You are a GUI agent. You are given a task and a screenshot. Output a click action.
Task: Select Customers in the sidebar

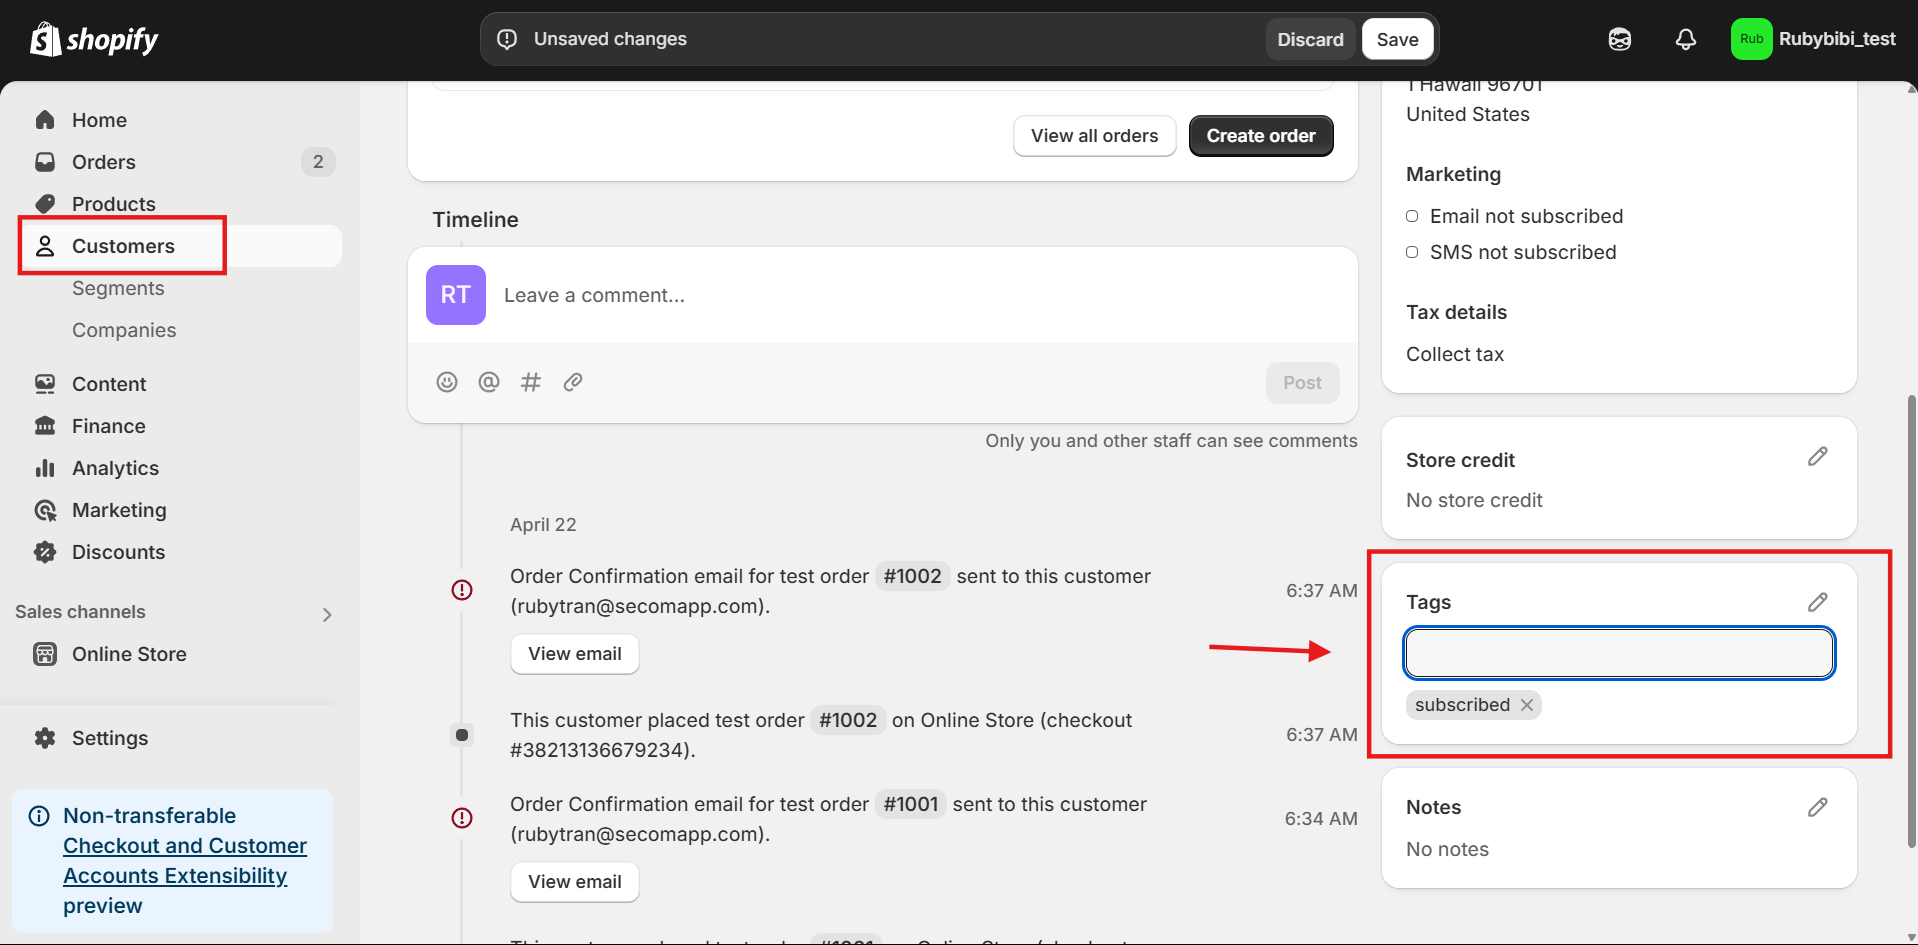click(180, 246)
